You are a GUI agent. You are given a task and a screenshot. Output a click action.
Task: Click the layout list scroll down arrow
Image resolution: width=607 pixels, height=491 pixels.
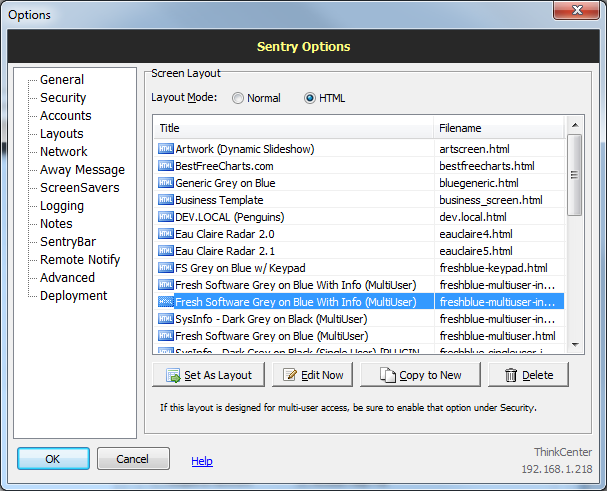pos(575,344)
